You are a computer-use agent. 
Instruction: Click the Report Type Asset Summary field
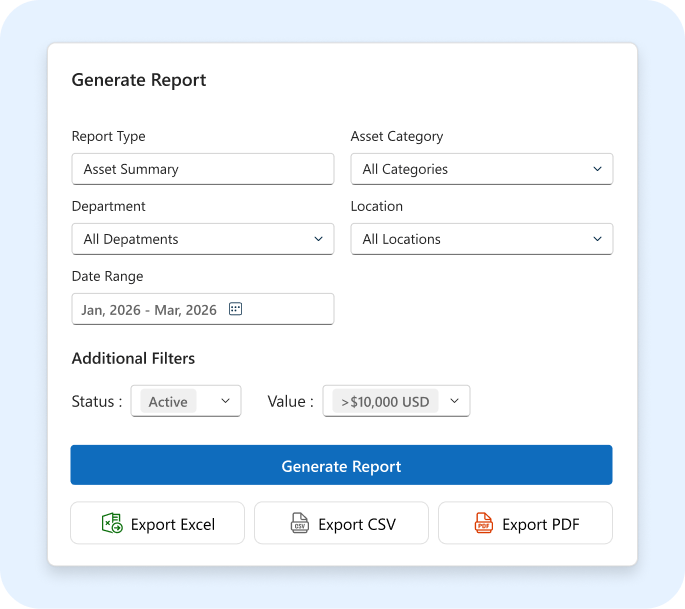click(x=203, y=169)
